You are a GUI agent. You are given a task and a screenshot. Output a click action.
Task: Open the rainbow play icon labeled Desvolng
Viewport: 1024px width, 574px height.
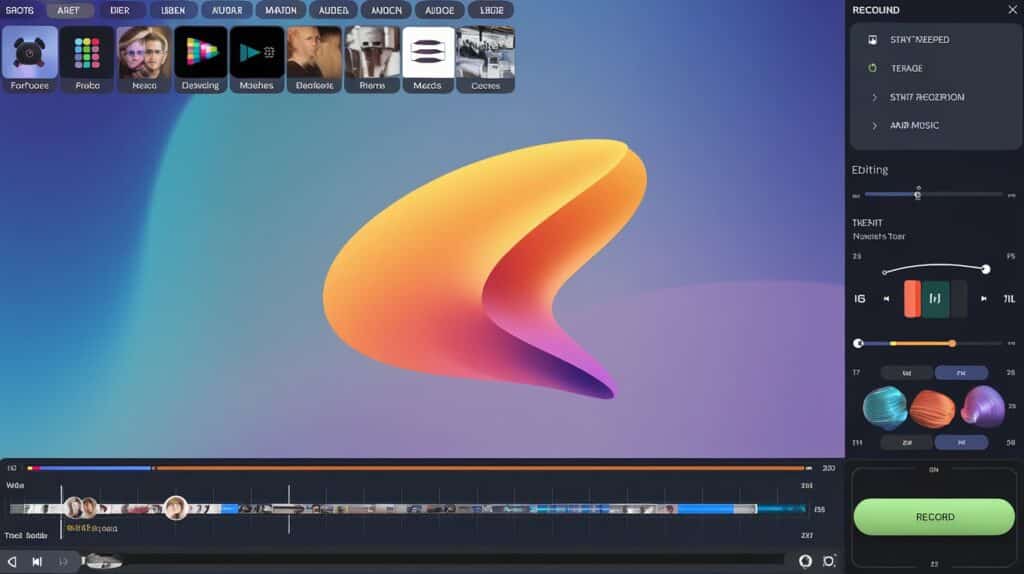coord(200,59)
